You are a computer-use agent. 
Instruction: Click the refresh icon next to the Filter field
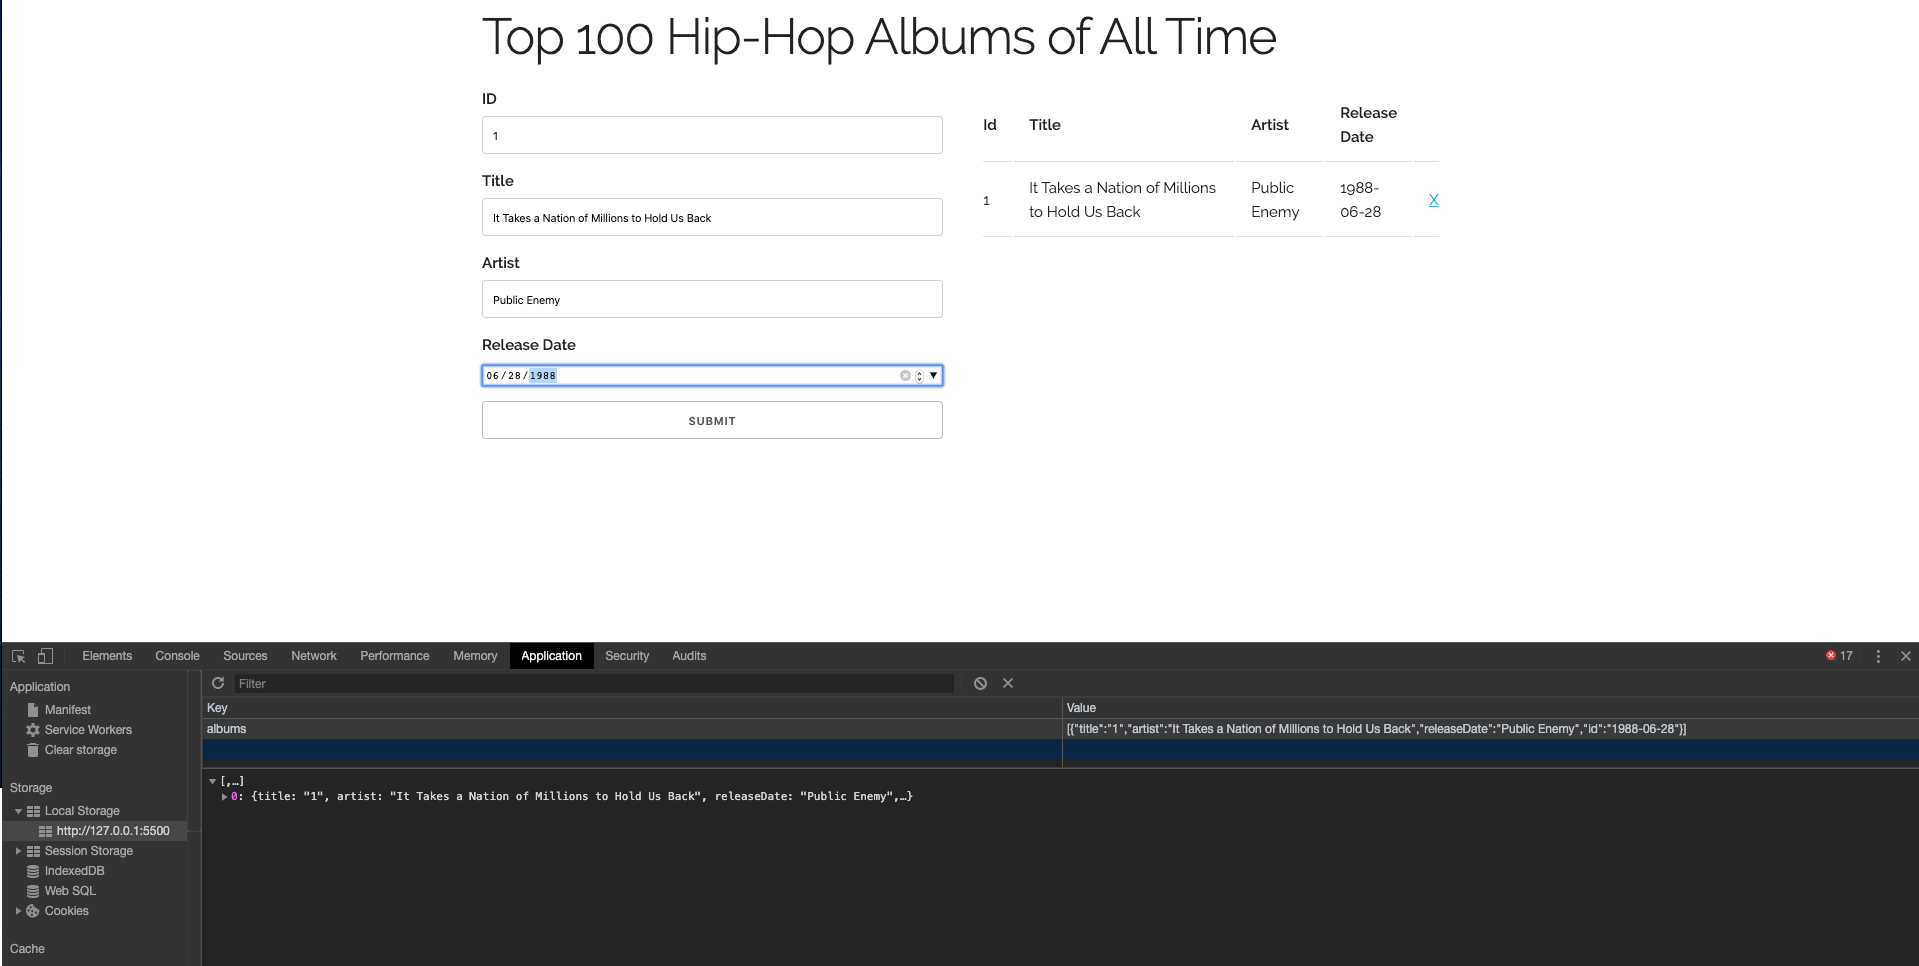pos(218,683)
